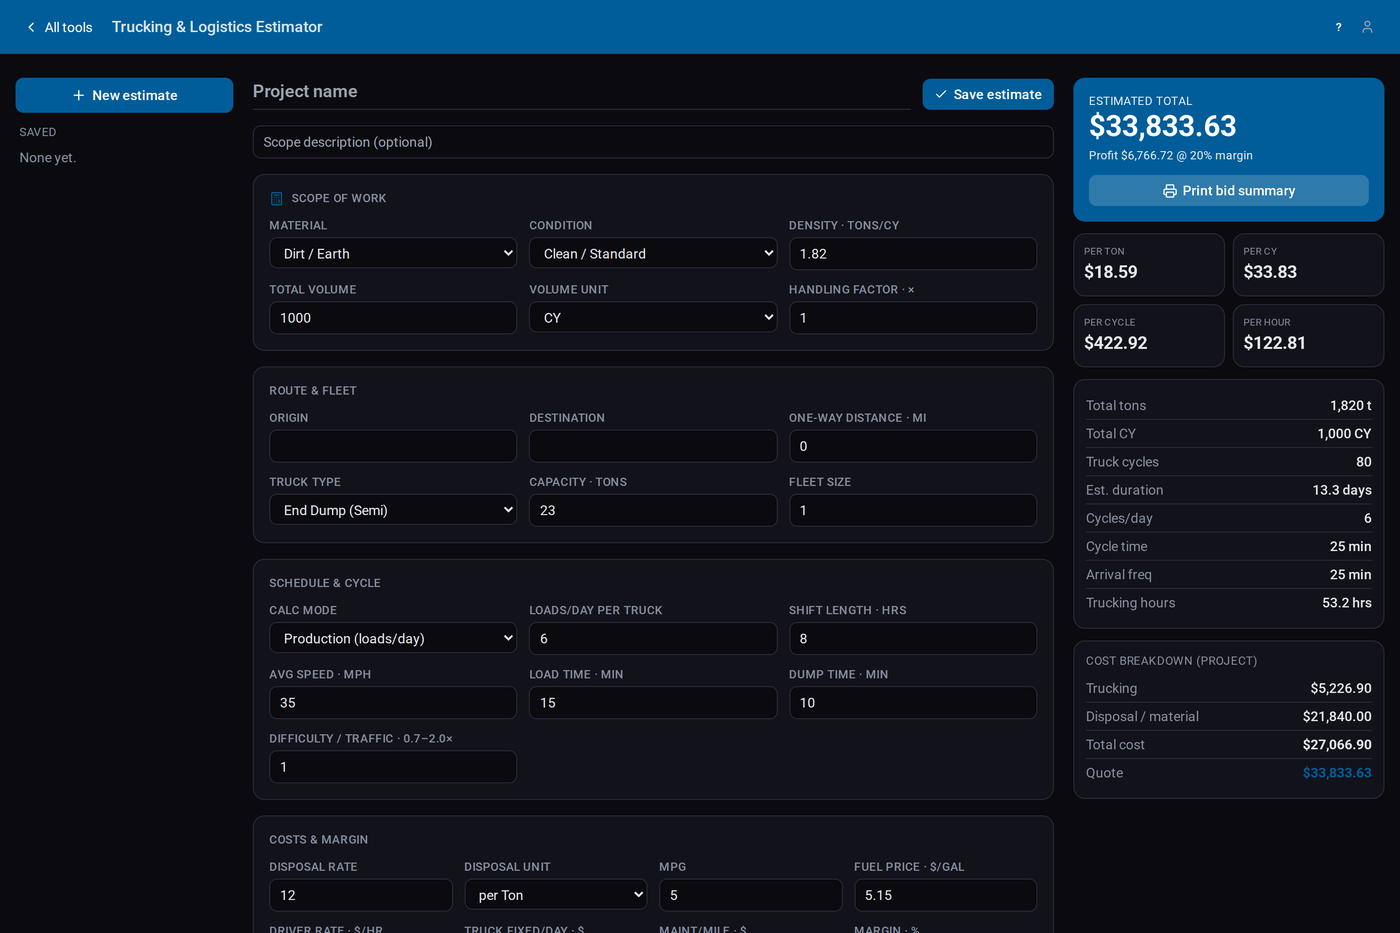Edit the MPG field

pyautogui.click(x=751, y=895)
